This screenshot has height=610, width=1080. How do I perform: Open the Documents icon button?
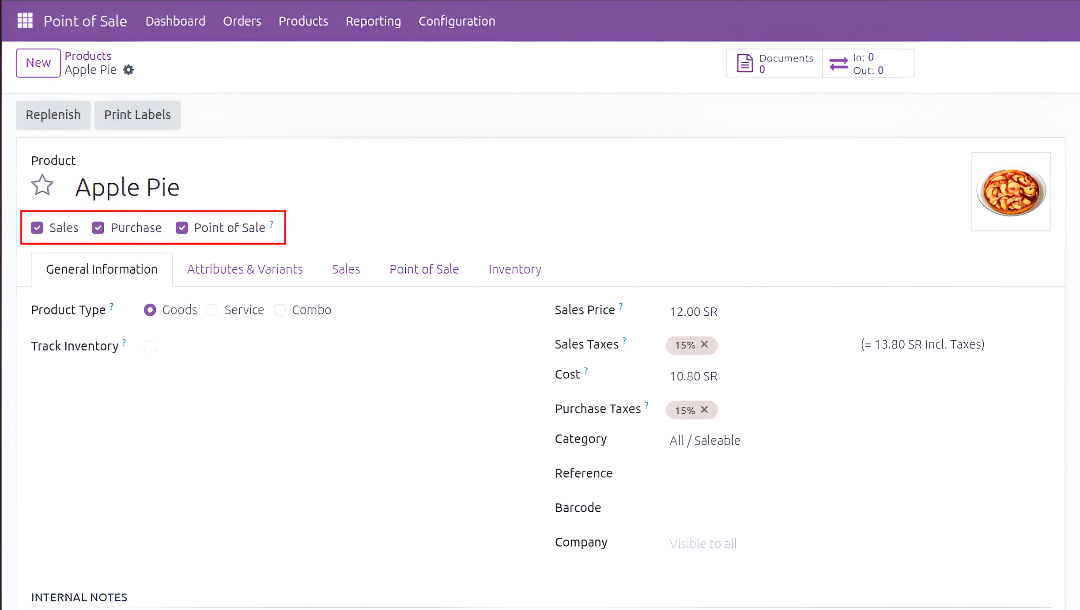tap(744, 64)
